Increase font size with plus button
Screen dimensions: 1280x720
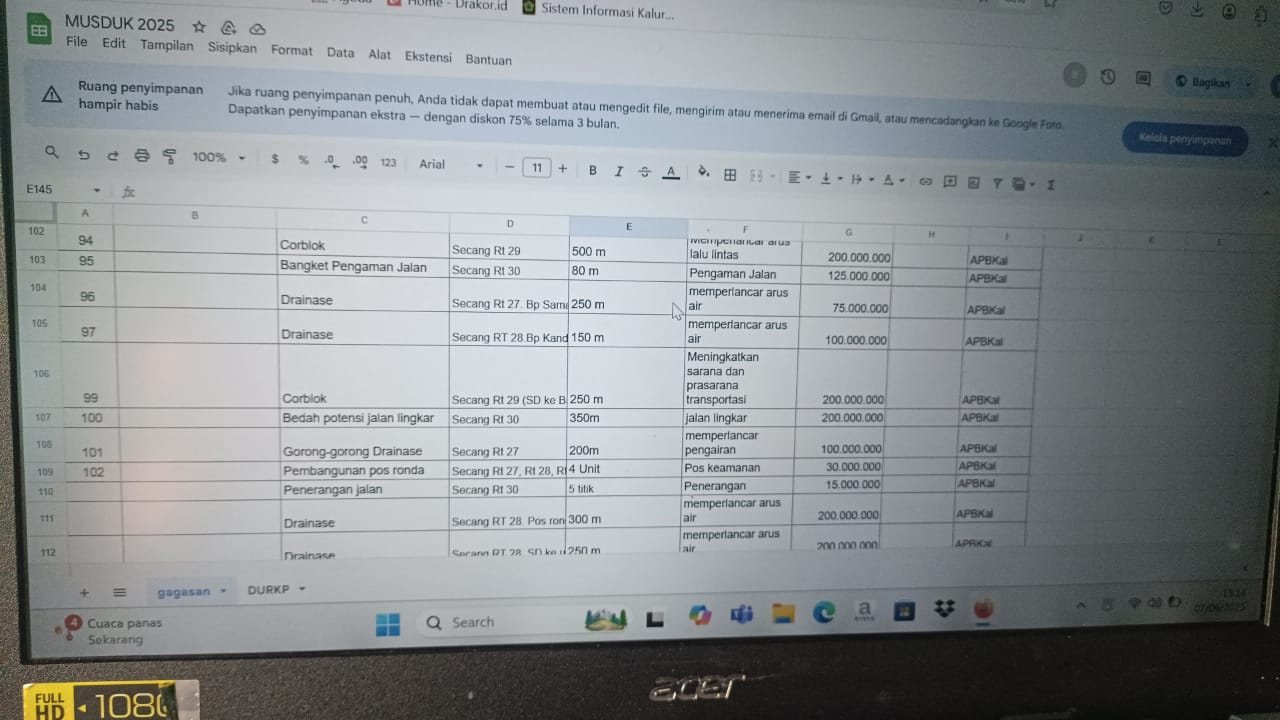point(562,168)
